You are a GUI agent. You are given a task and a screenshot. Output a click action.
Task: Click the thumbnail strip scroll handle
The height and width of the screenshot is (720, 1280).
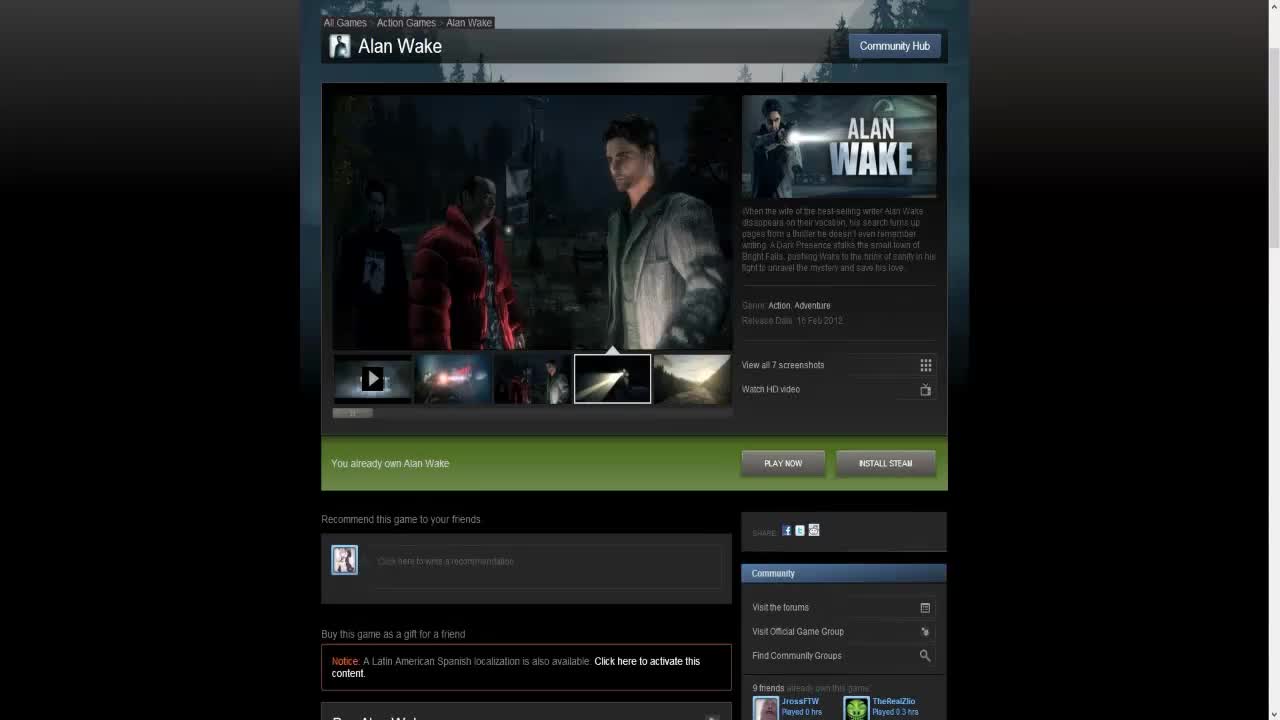(352, 413)
